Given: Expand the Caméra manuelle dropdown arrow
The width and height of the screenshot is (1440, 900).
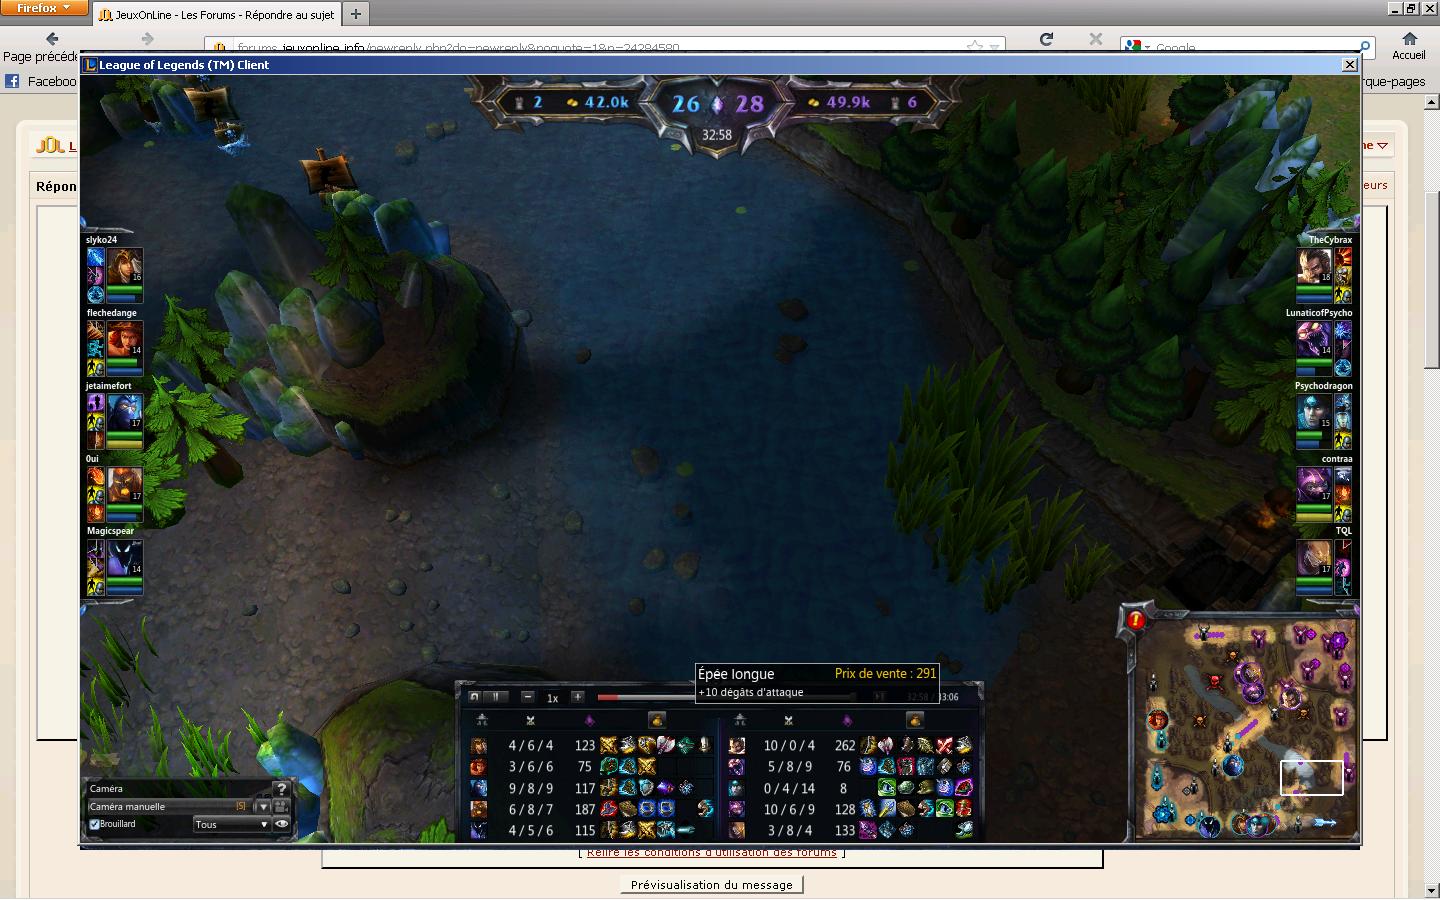Looking at the screenshot, I should [263, 806].
